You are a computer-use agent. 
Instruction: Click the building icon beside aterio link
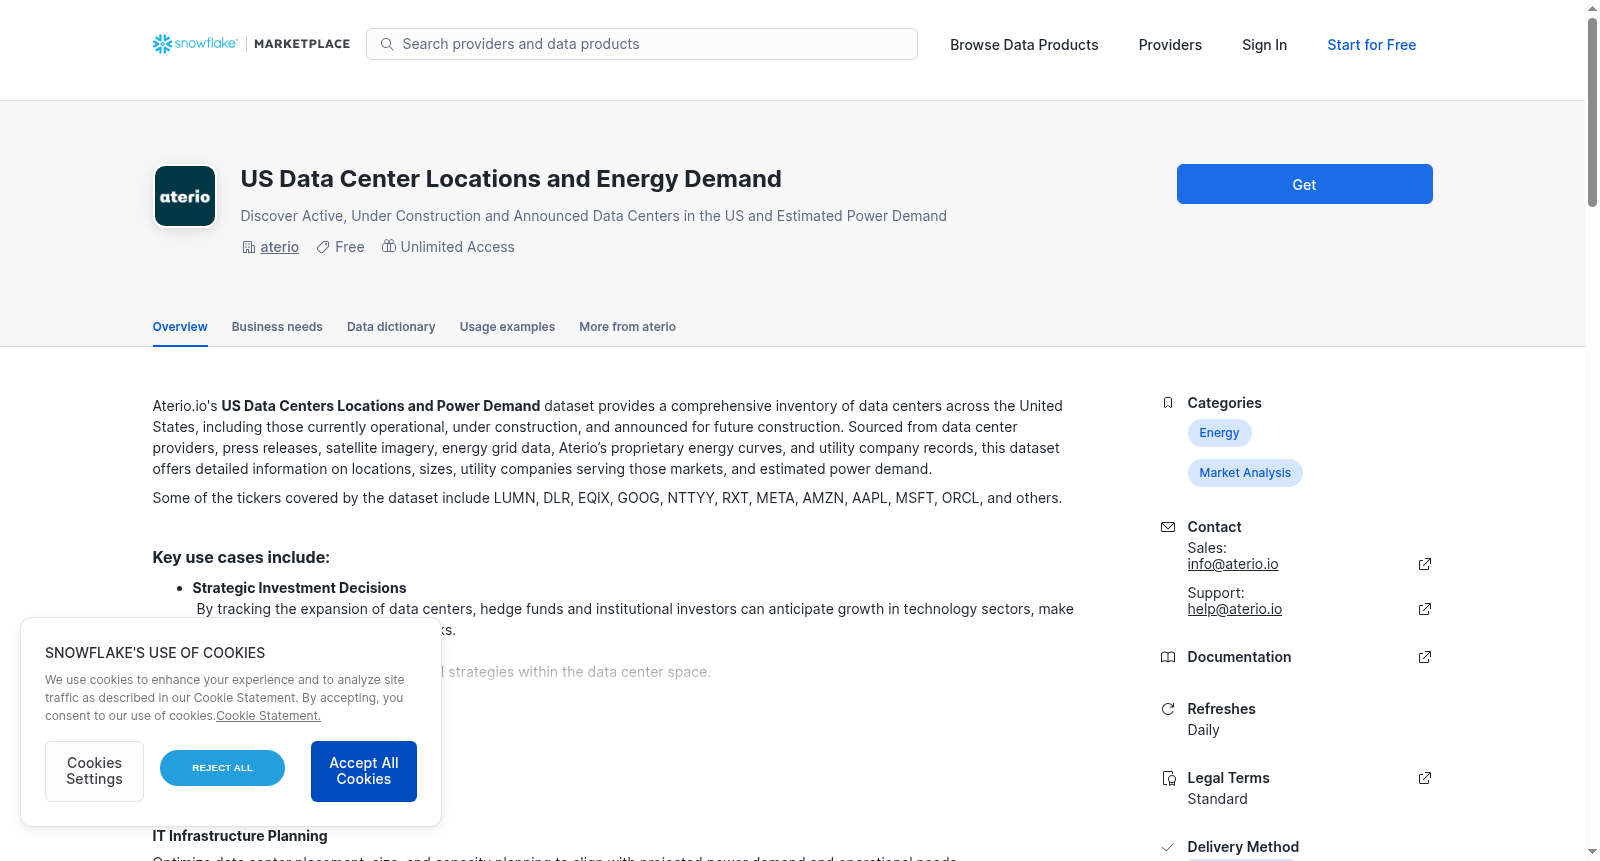click(249, 247)
